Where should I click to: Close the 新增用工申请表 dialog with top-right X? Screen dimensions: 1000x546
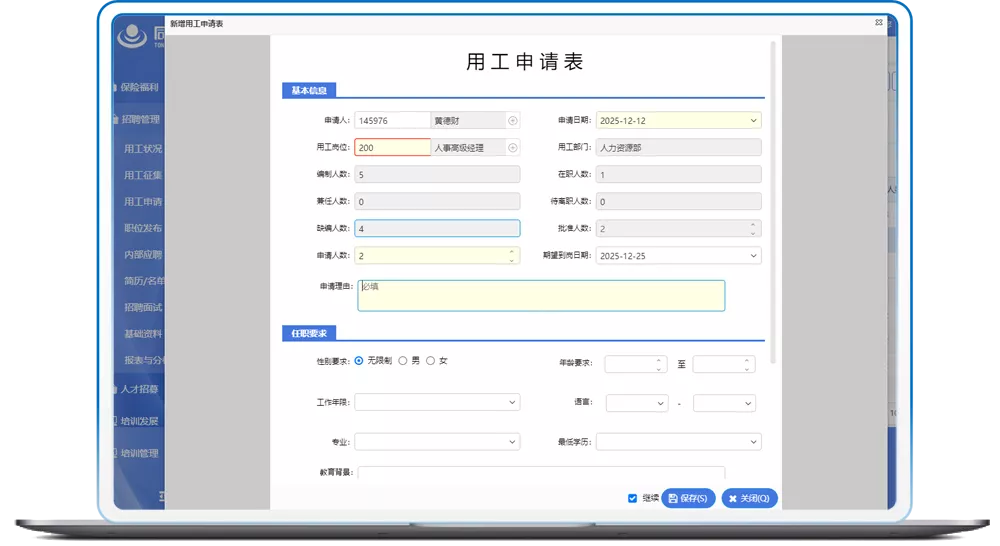(x=879, y=22)
